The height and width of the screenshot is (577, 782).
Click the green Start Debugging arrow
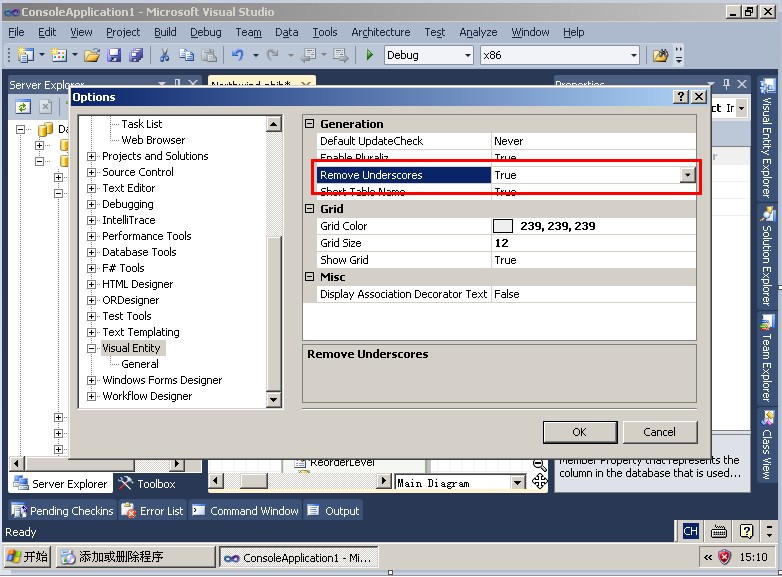click(x=370, y=55)
